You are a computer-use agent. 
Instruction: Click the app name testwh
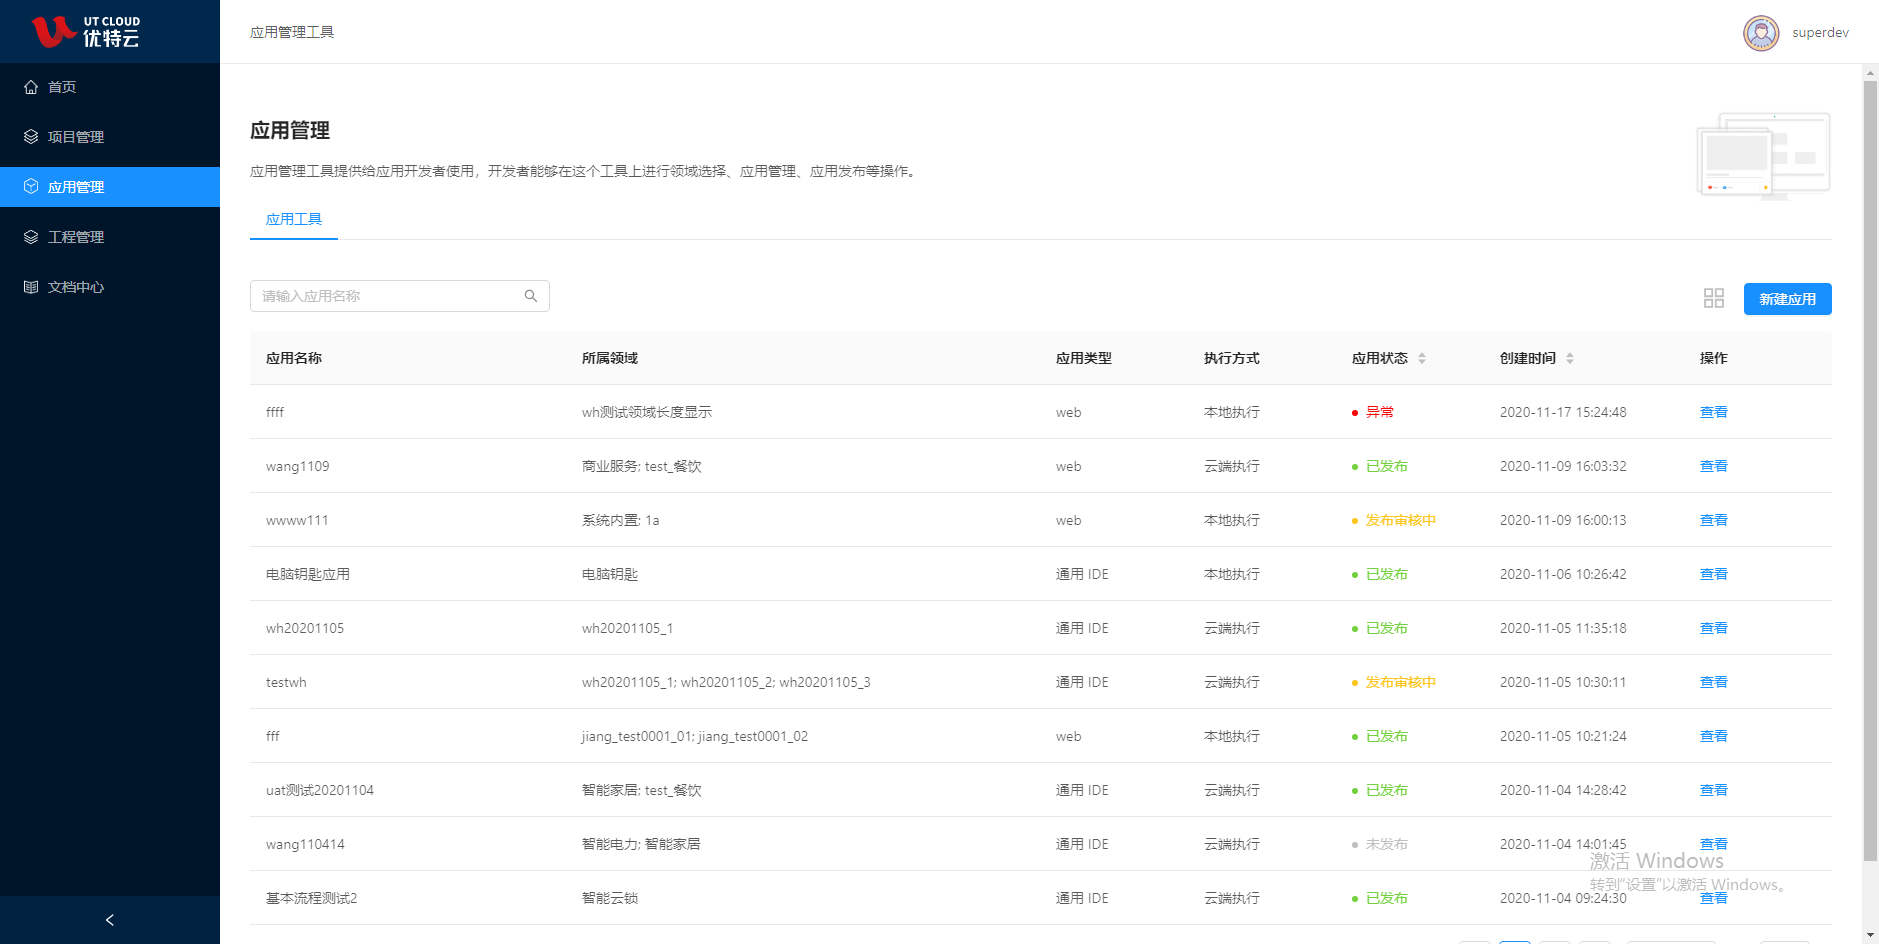286,682
